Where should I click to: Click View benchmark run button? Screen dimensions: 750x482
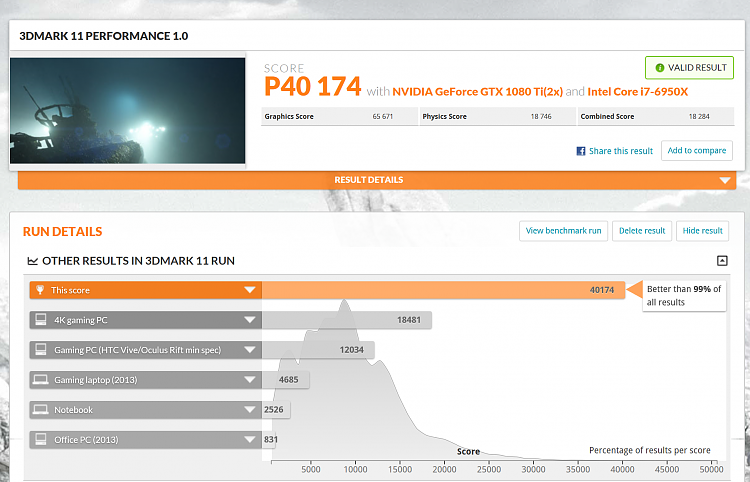tap(563, 231)
